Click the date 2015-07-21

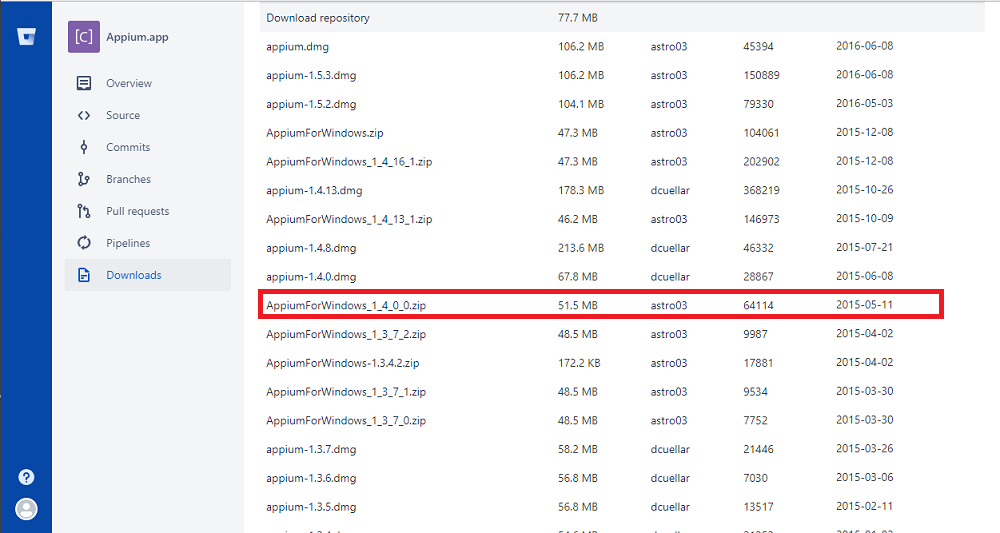click(x=864, y=247)
